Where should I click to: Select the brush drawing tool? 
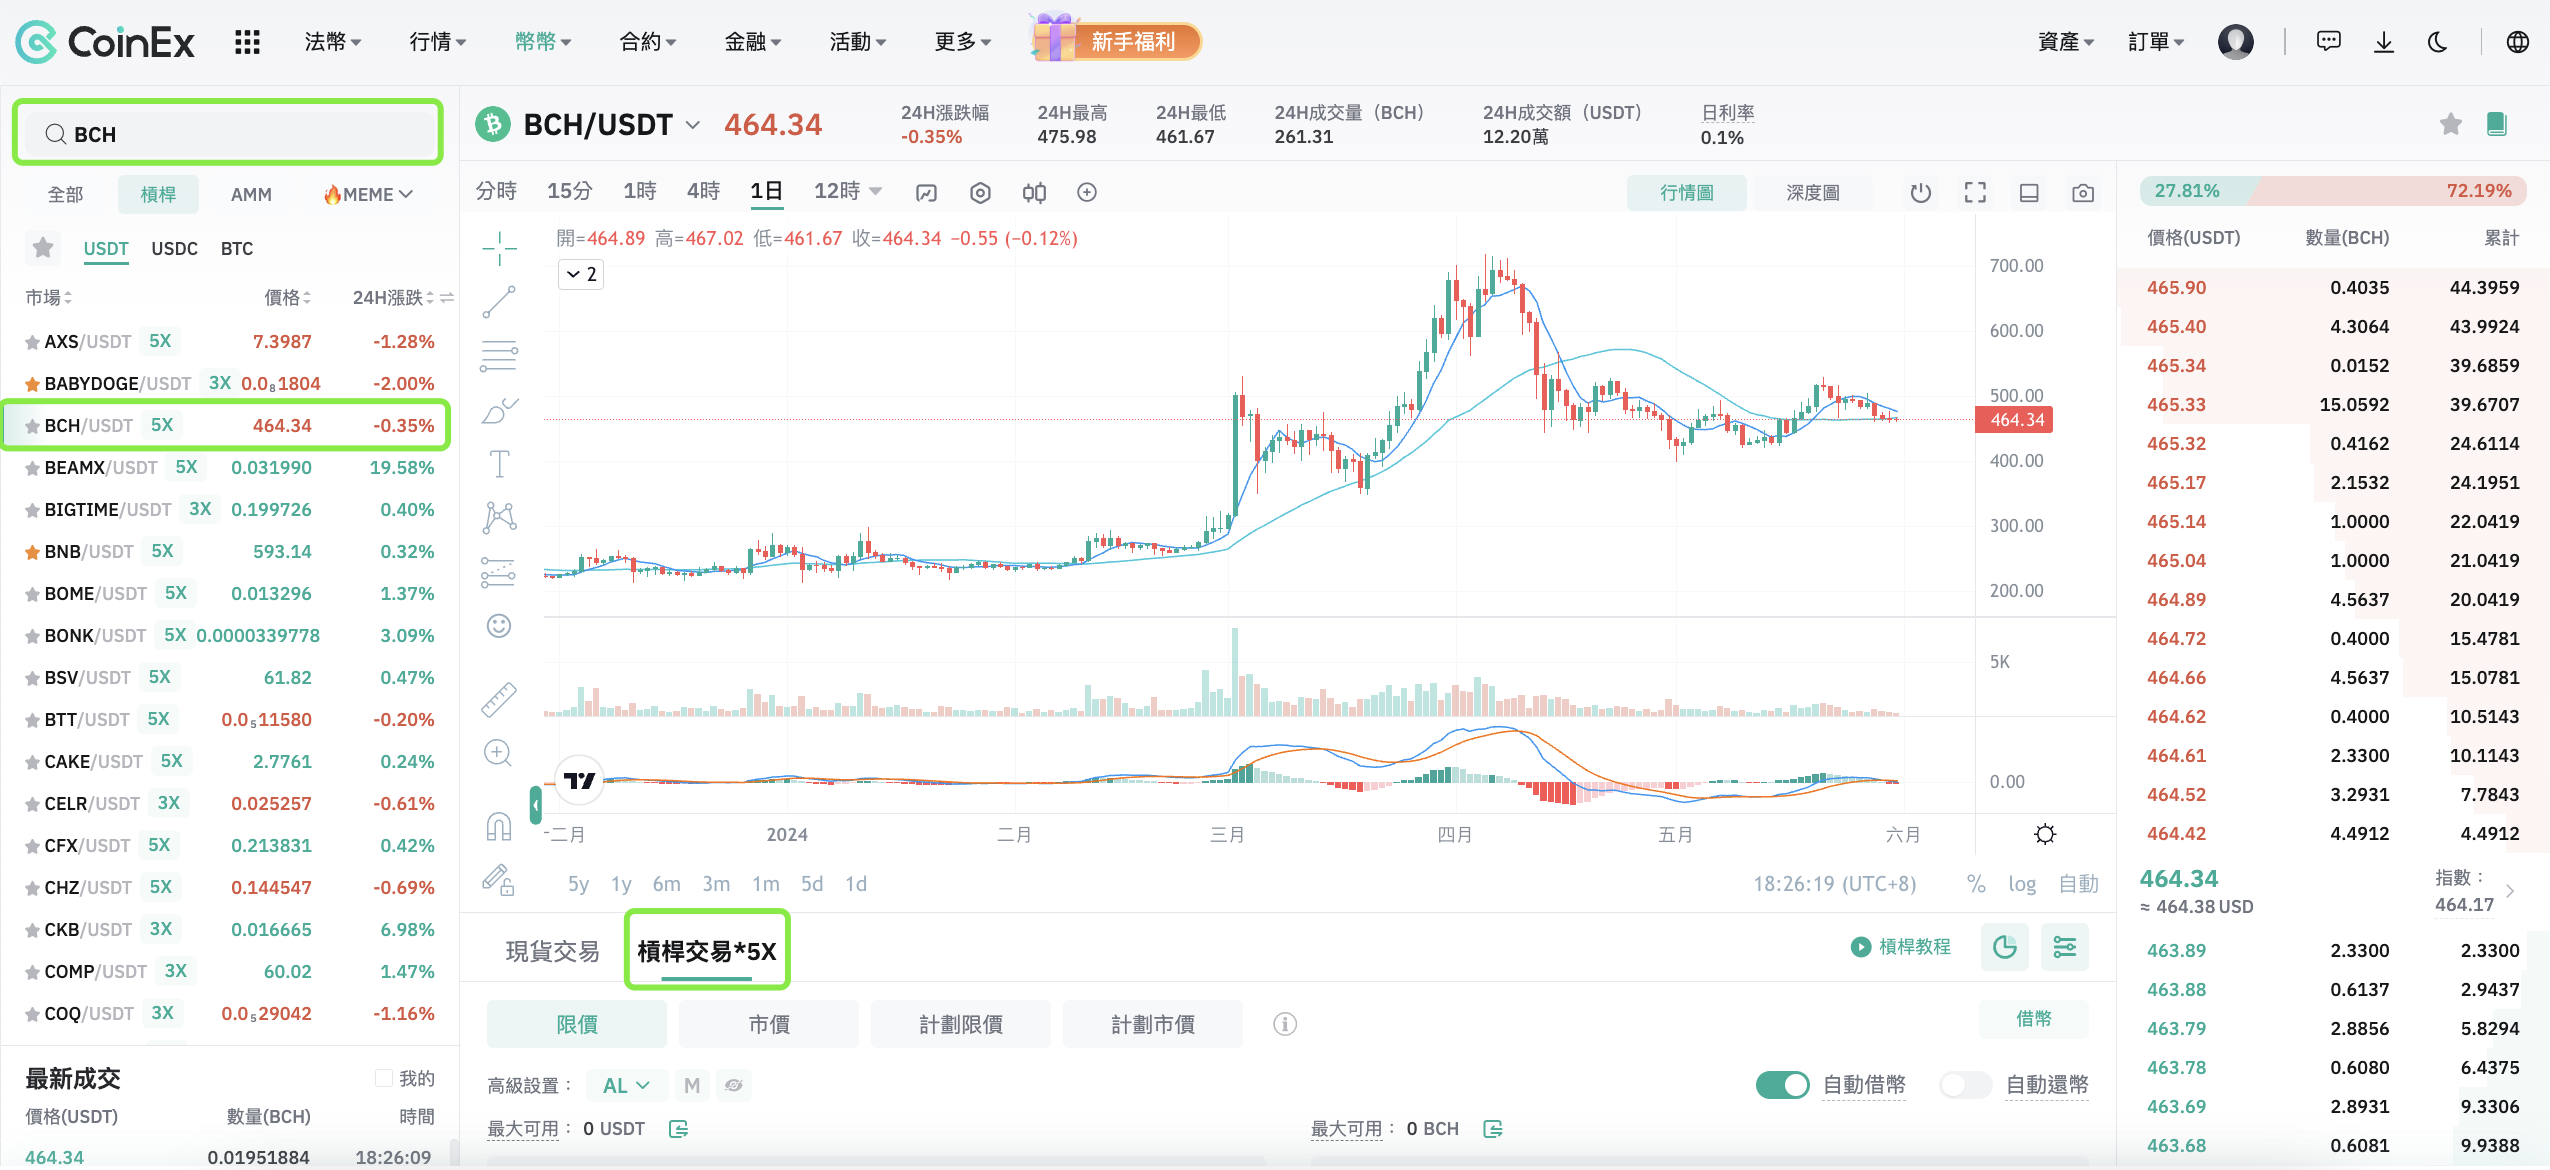(499, 410)
